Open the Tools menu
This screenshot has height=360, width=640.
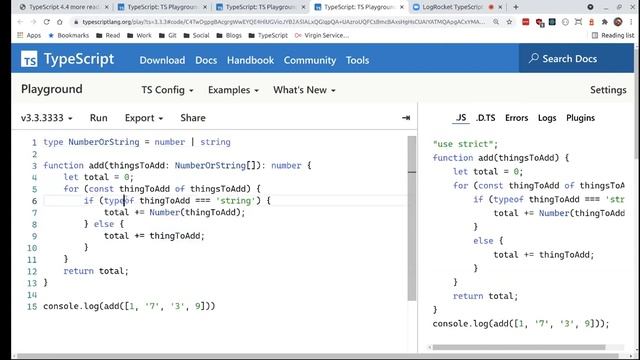[357, 60]
